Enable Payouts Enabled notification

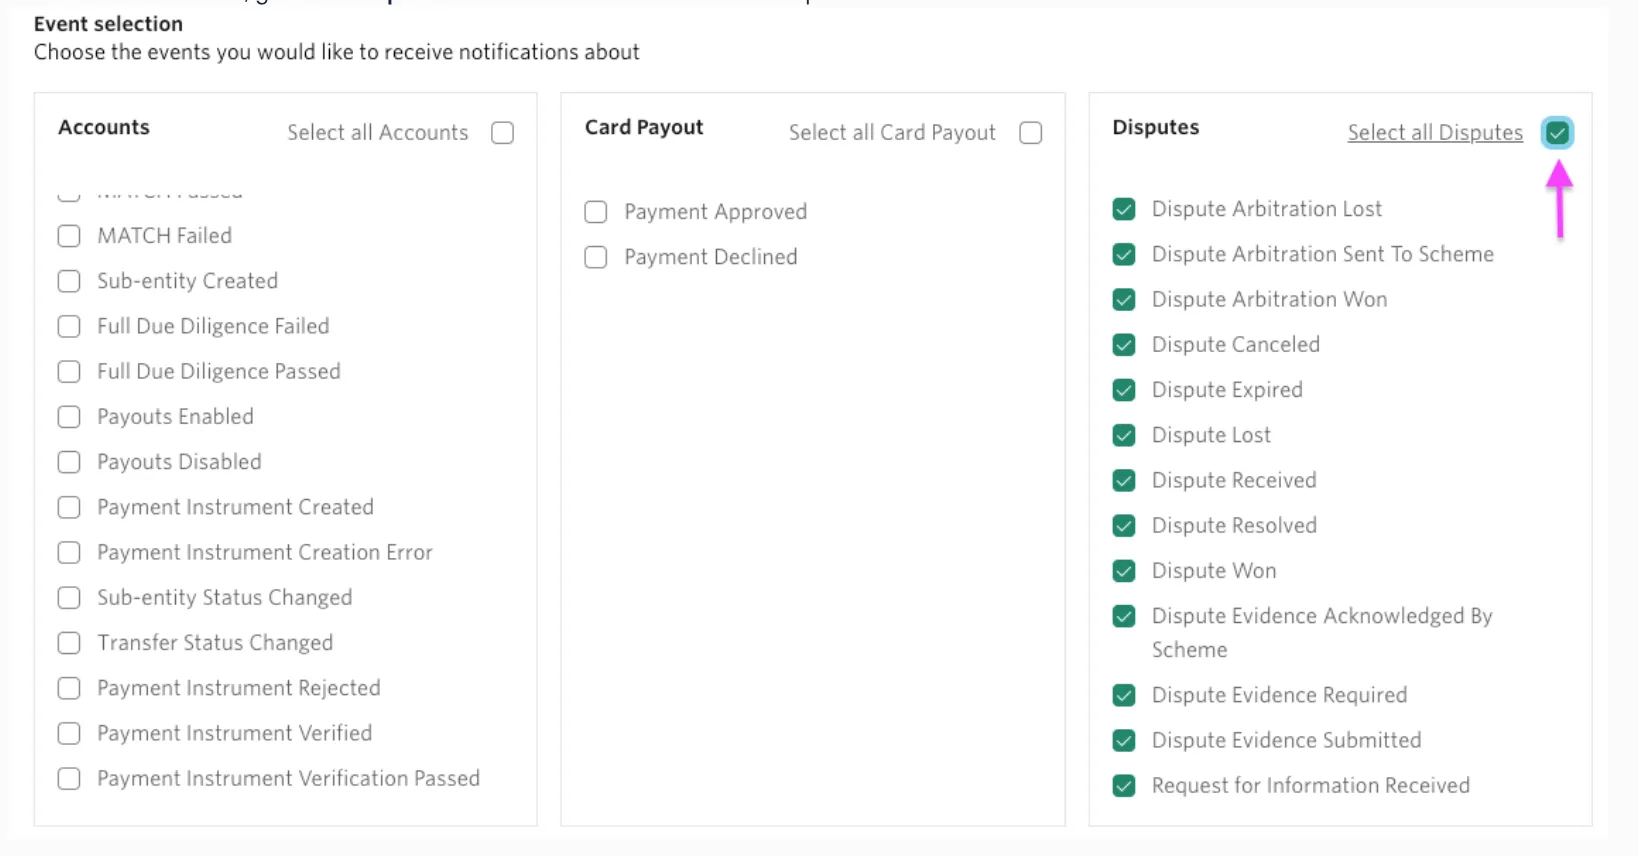coord(69,417)
